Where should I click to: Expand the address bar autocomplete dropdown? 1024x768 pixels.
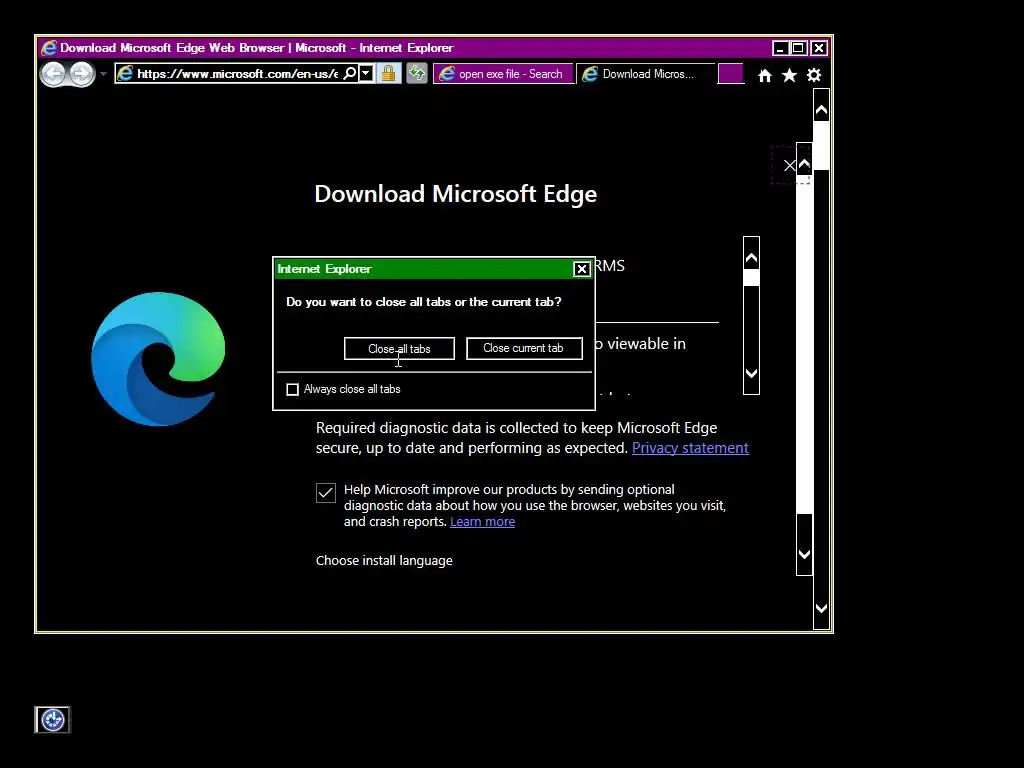[366, 73]
